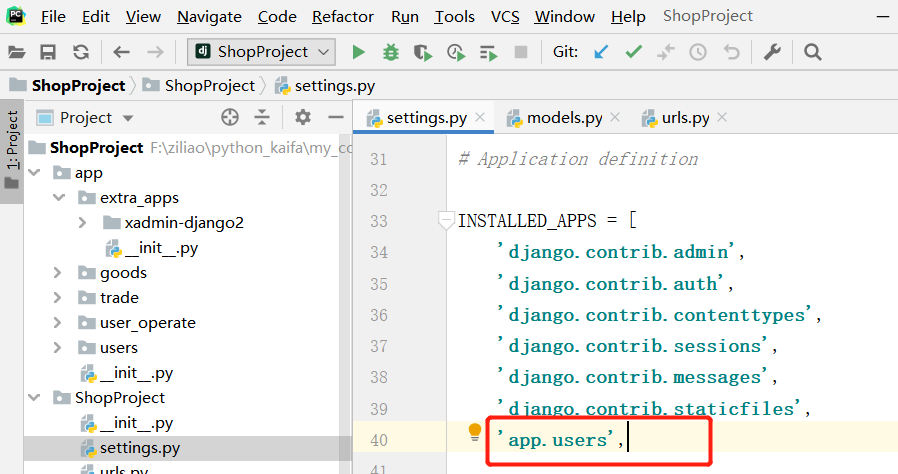The height and width of the screenshot is (474, 898).
Task: Click the Profile run icon
Action: pos(456,53)
